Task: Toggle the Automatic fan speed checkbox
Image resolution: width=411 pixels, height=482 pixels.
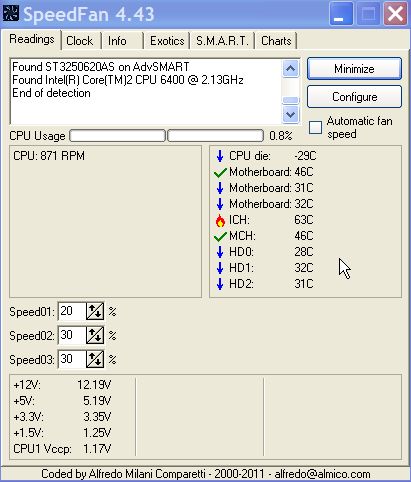Action: click(315, 127)
